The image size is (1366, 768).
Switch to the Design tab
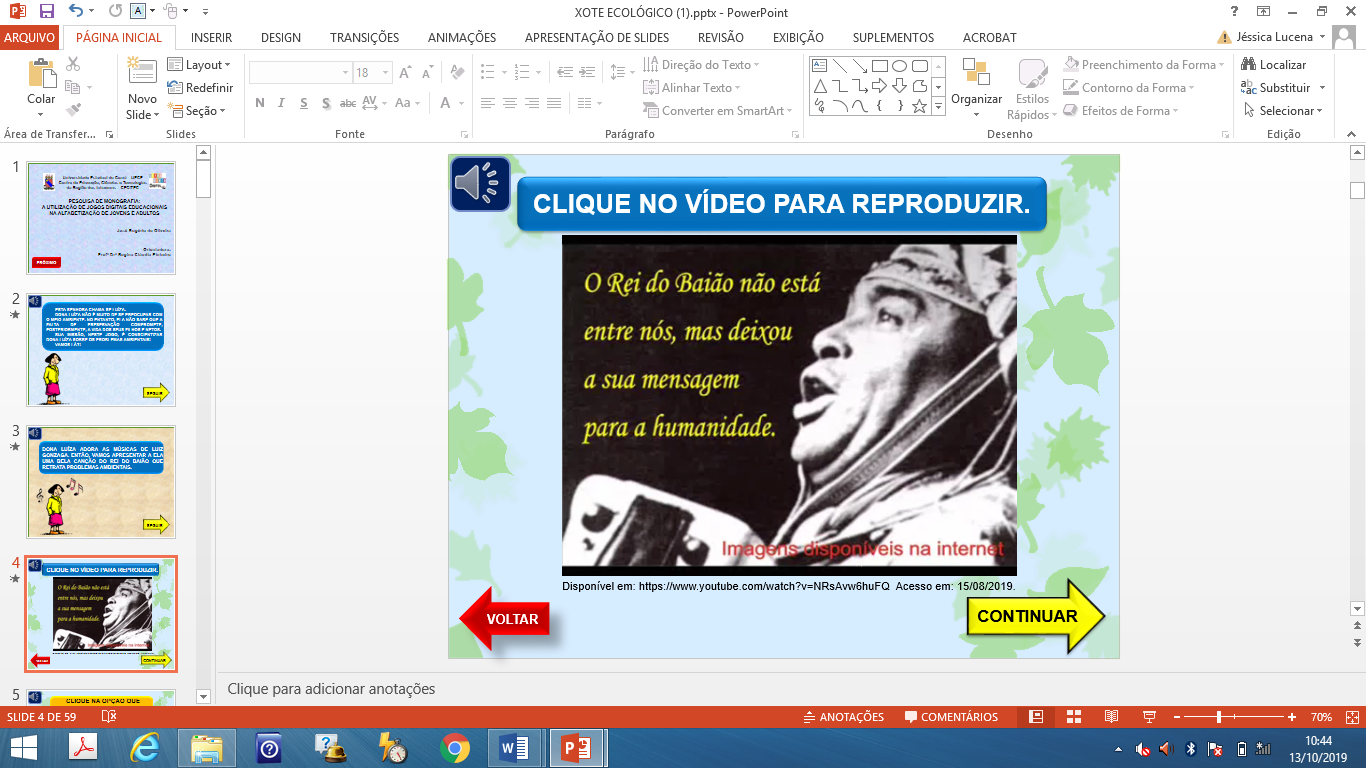point(280,38)
